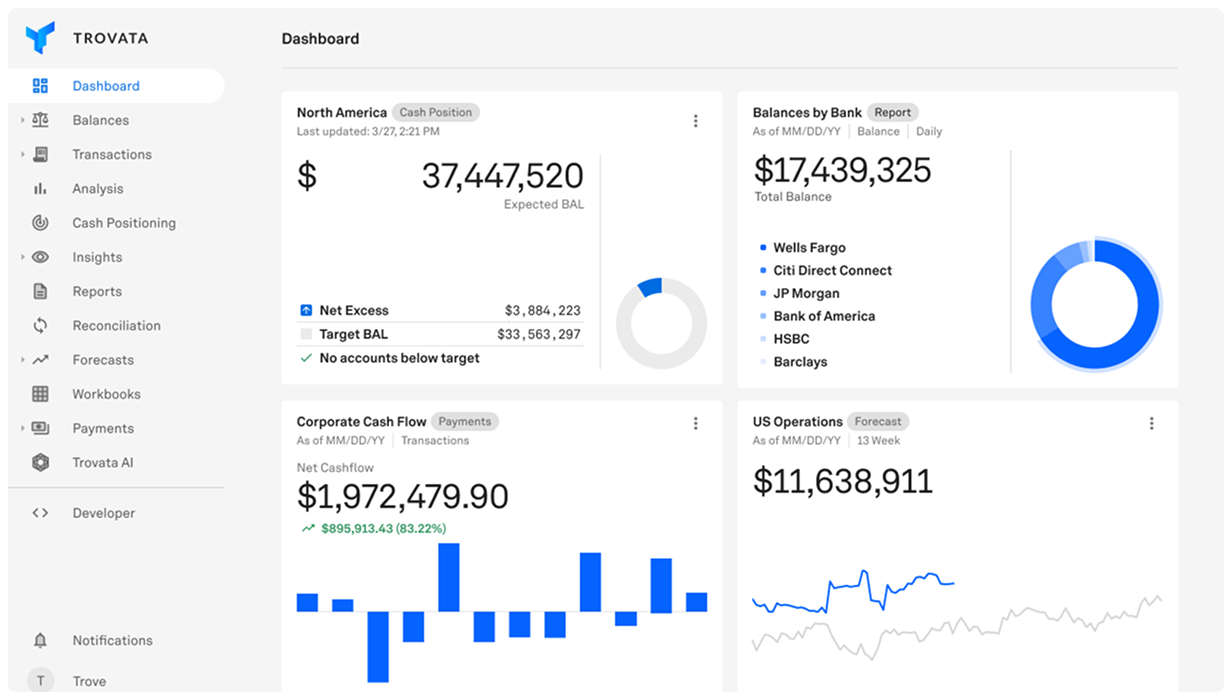Viewport: 1232px width, 700px height.
Task: Open the Reconciliation sync icon
Action: (40, 326)
